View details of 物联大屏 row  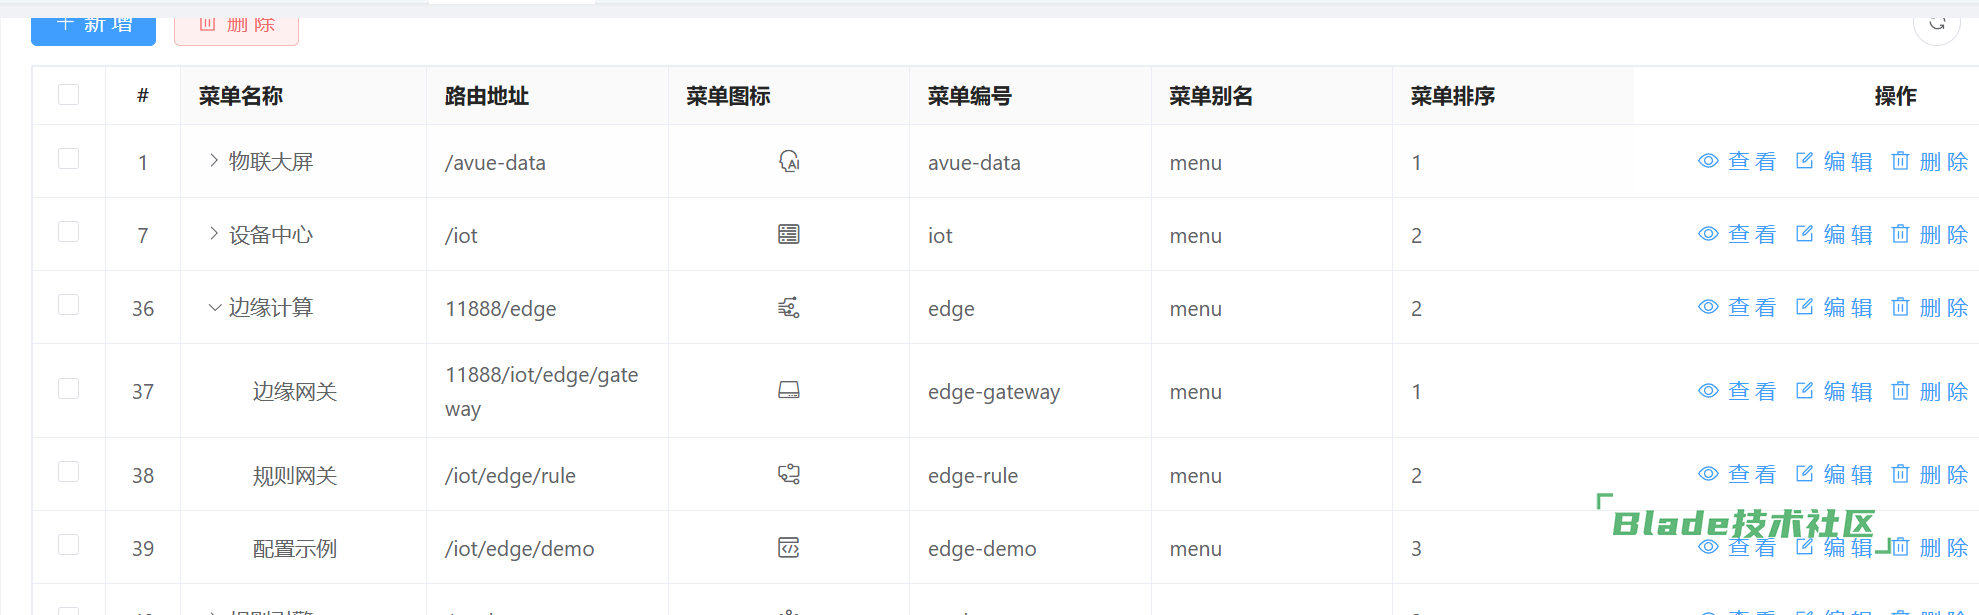[1737, 162]
